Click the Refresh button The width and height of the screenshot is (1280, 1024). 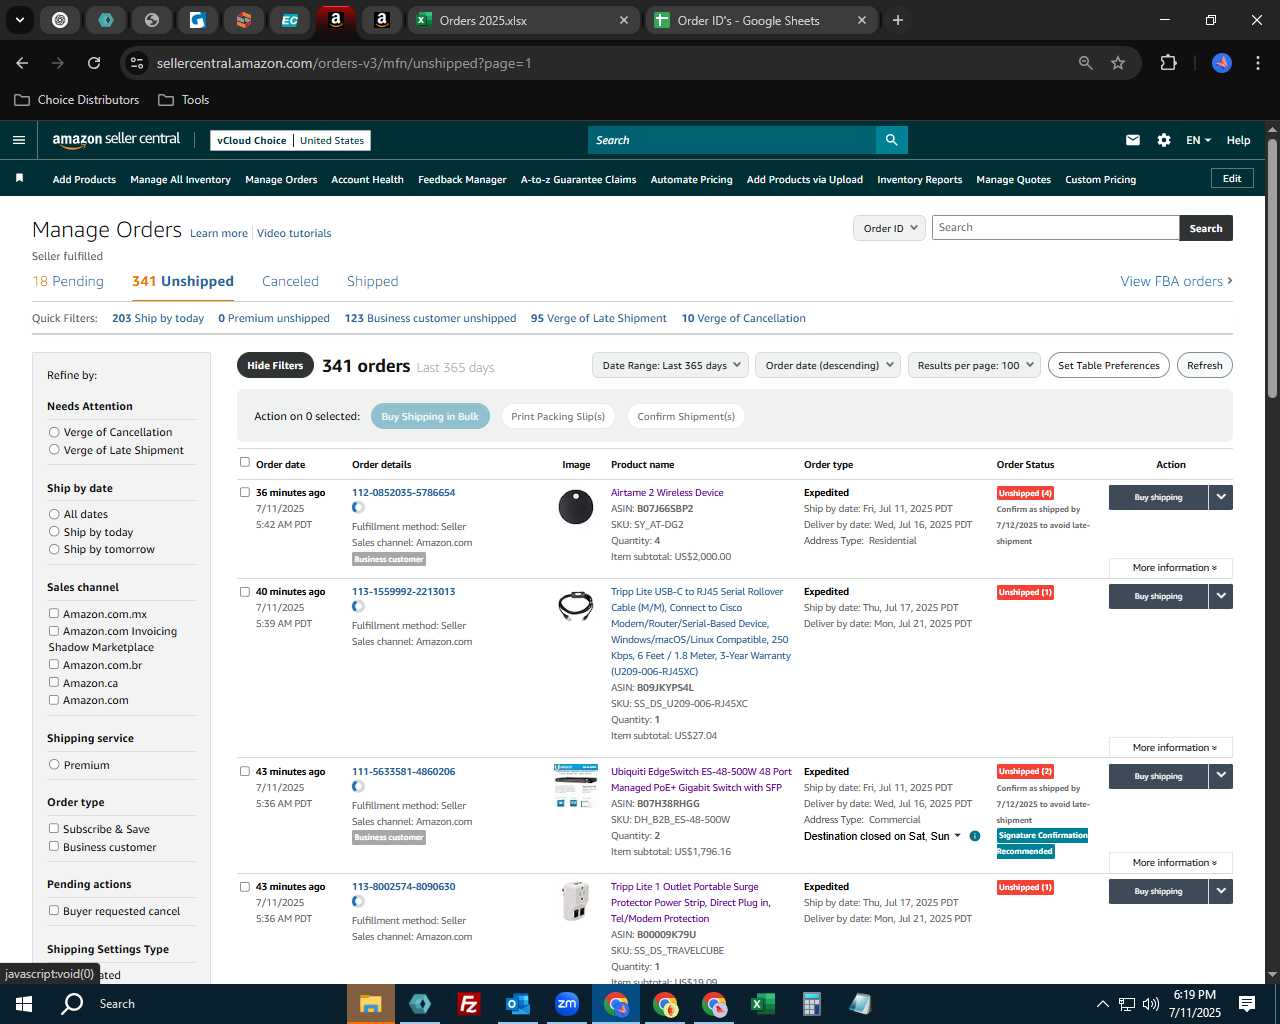[x=1204, y=365]
